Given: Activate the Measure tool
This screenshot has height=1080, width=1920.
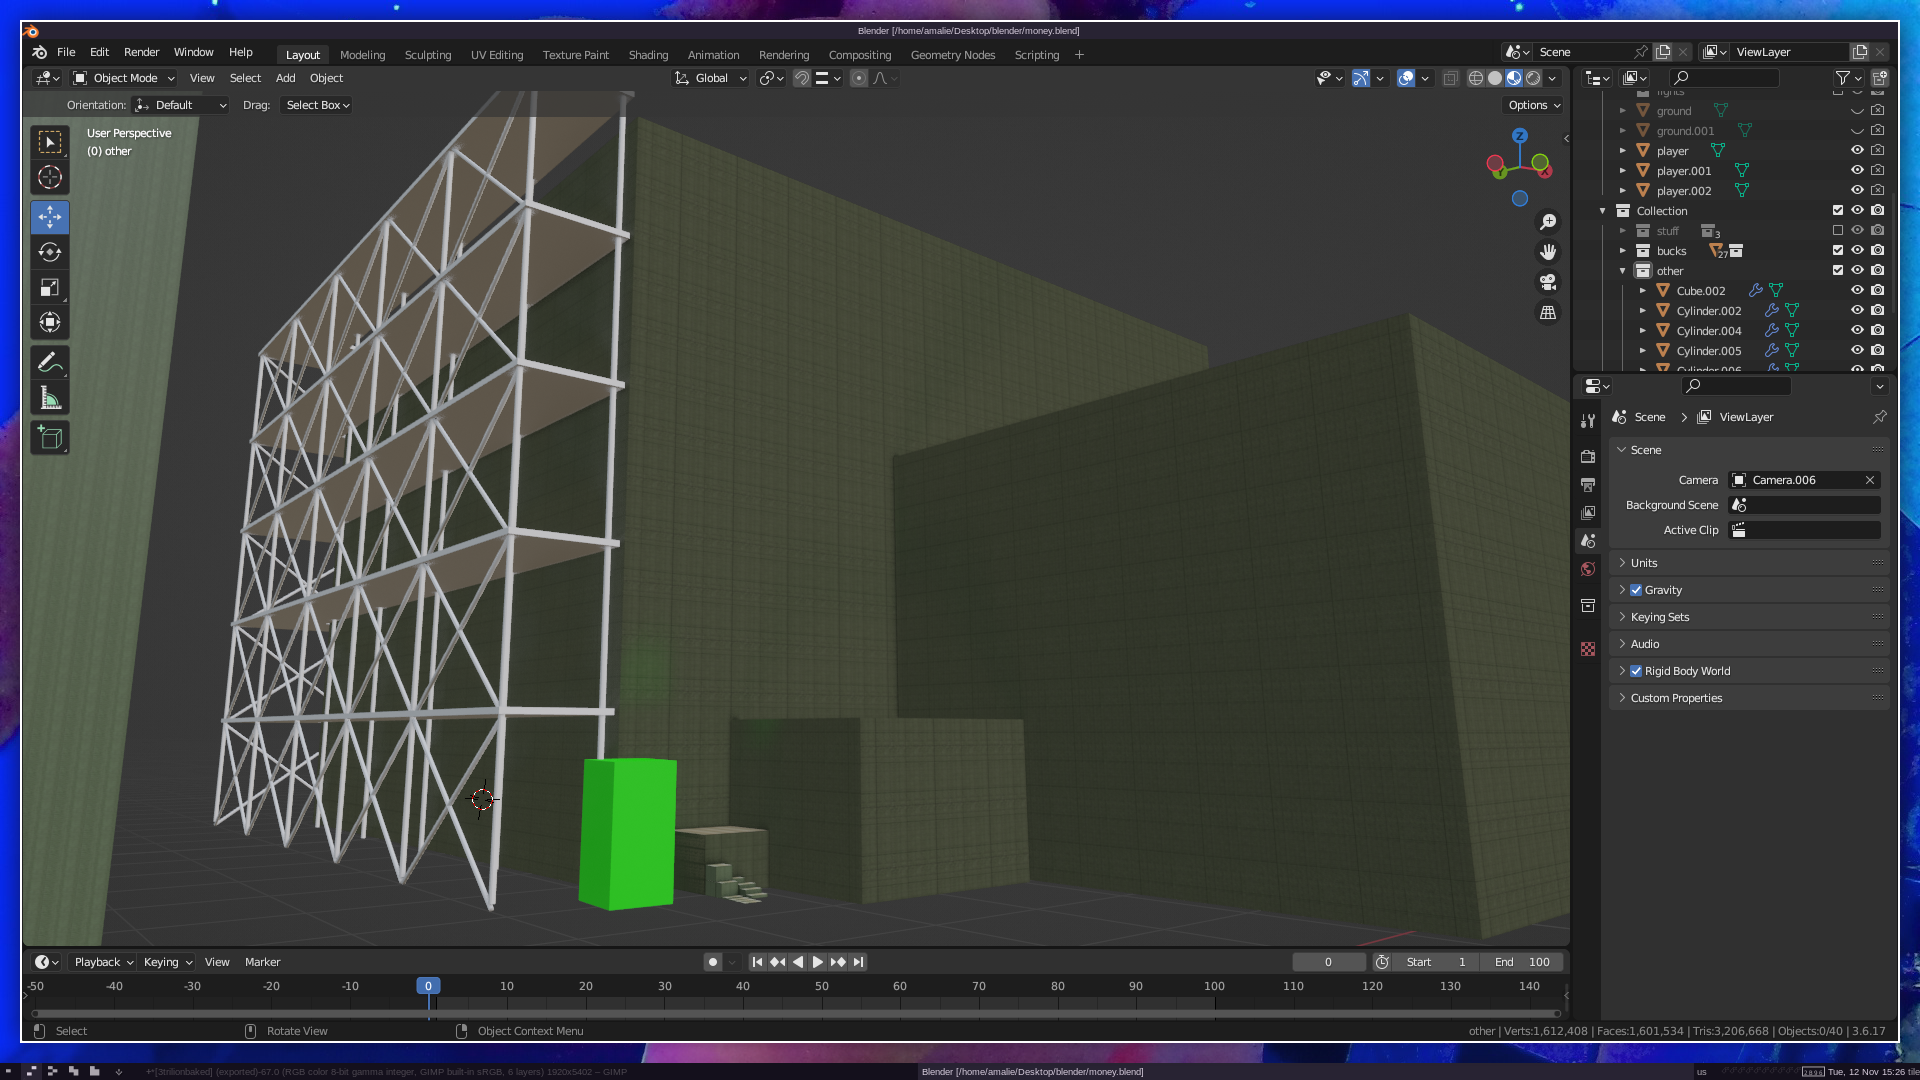Looking at the screenshot, I should pos(50,399).
